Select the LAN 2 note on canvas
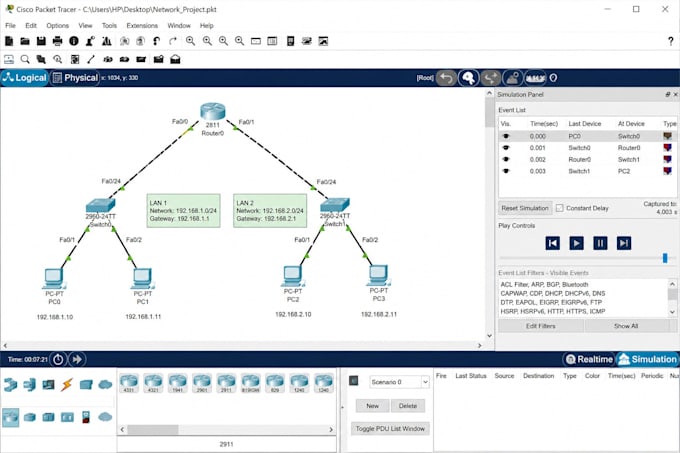Screen dimensions: 680x453 (x=270, y=211)
